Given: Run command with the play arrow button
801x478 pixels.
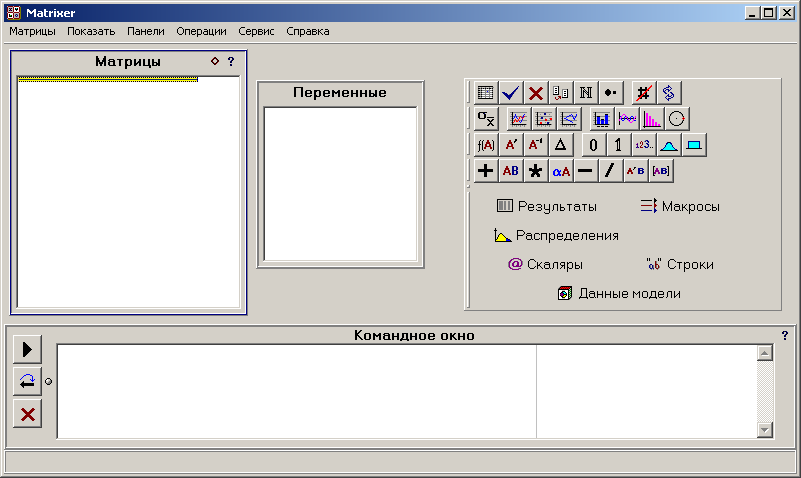Looking at the screenshot, I should pos(27,349).
